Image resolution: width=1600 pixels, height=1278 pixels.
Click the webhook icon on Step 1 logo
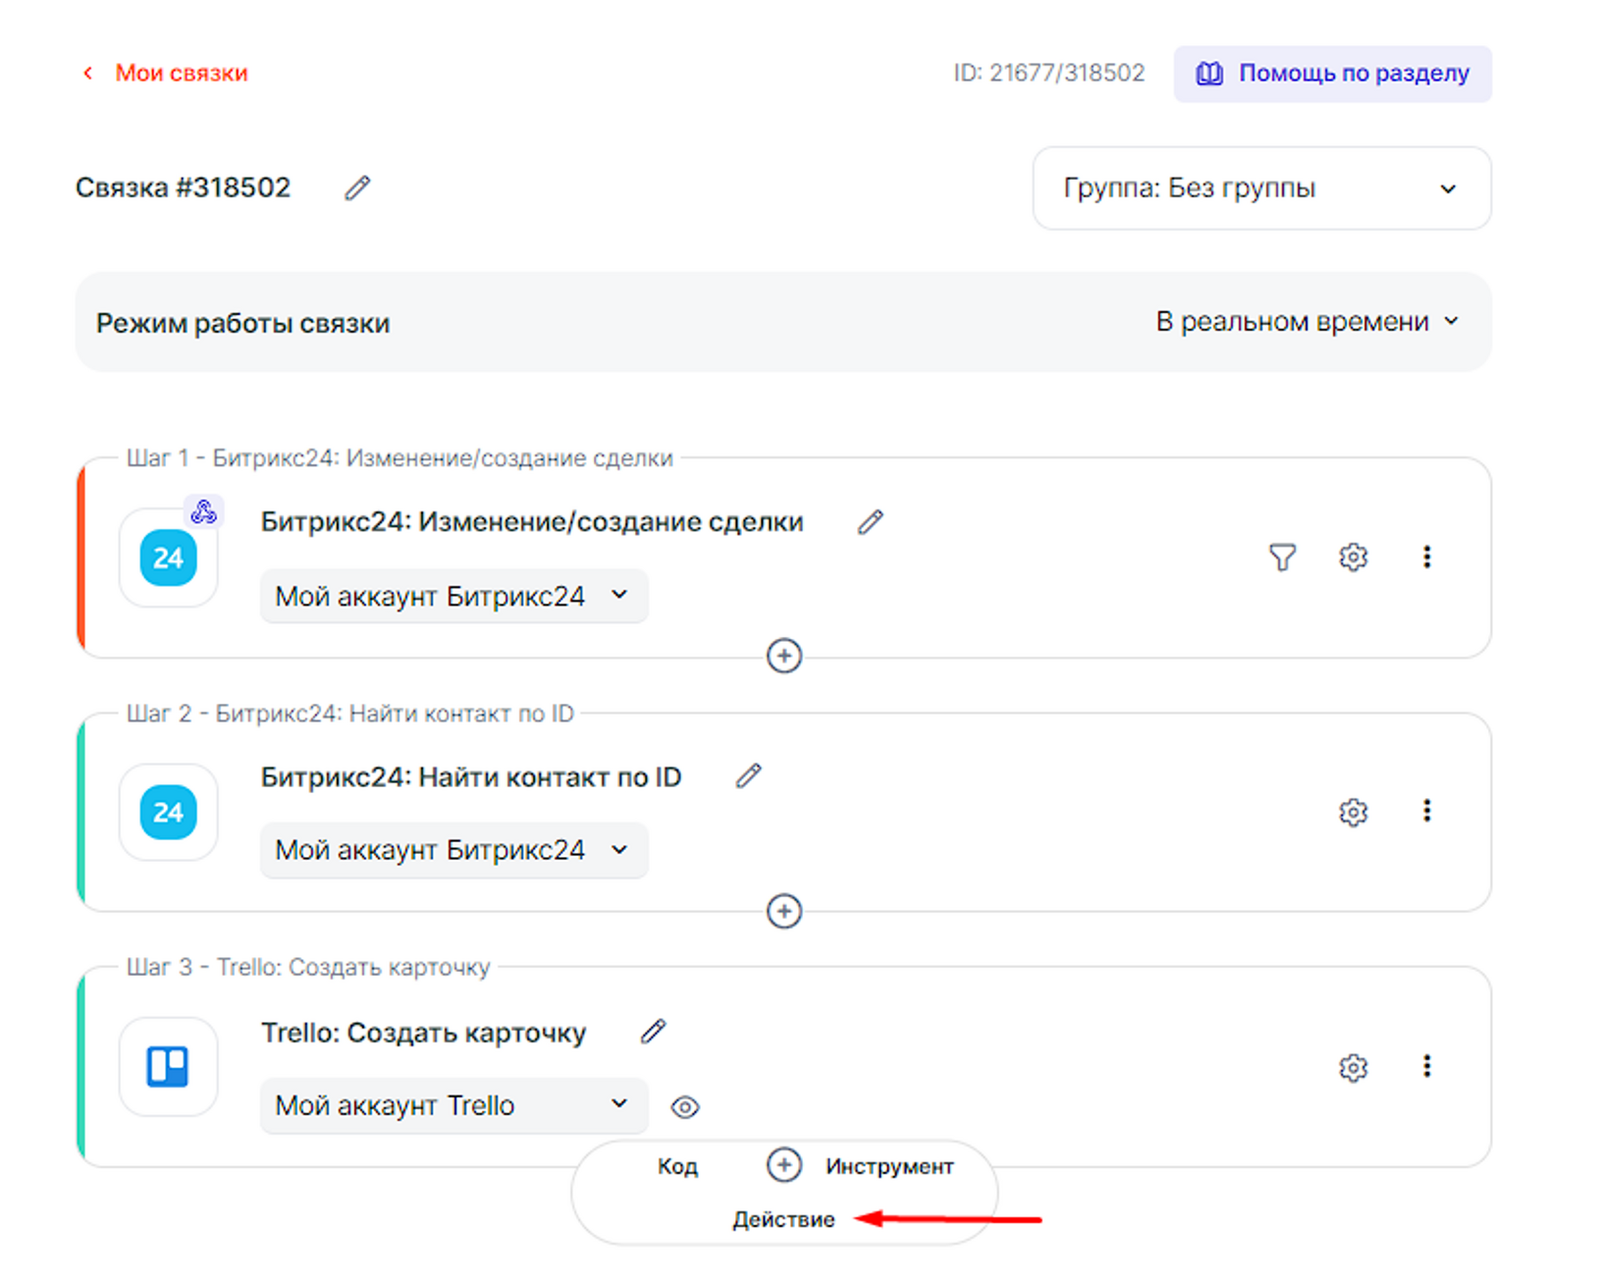tap(204, 512)
